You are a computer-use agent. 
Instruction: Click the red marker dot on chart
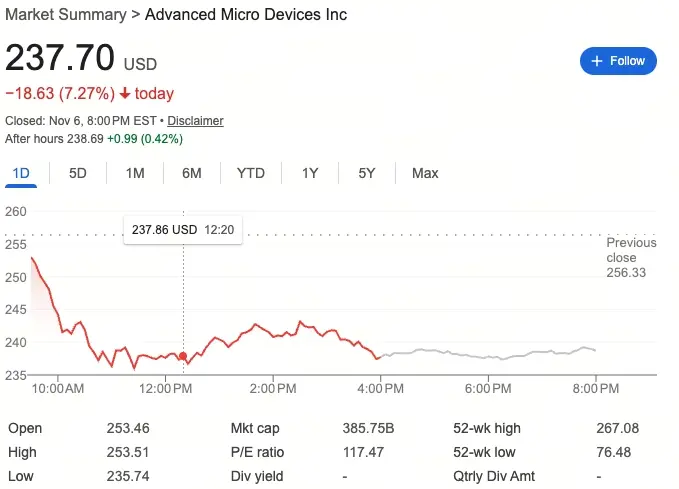(183, 355)
